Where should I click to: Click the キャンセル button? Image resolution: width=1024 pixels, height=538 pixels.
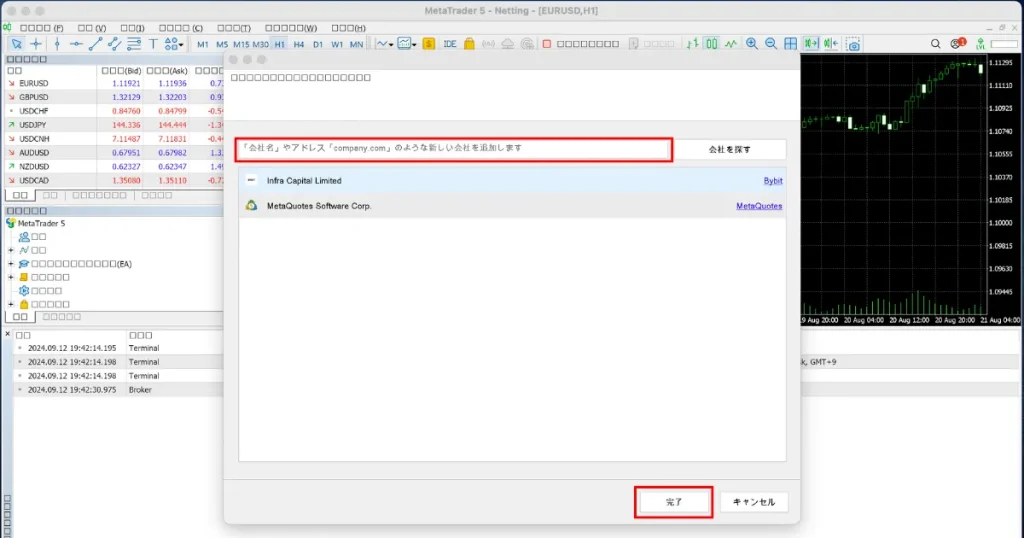click(x=754, y=502)
